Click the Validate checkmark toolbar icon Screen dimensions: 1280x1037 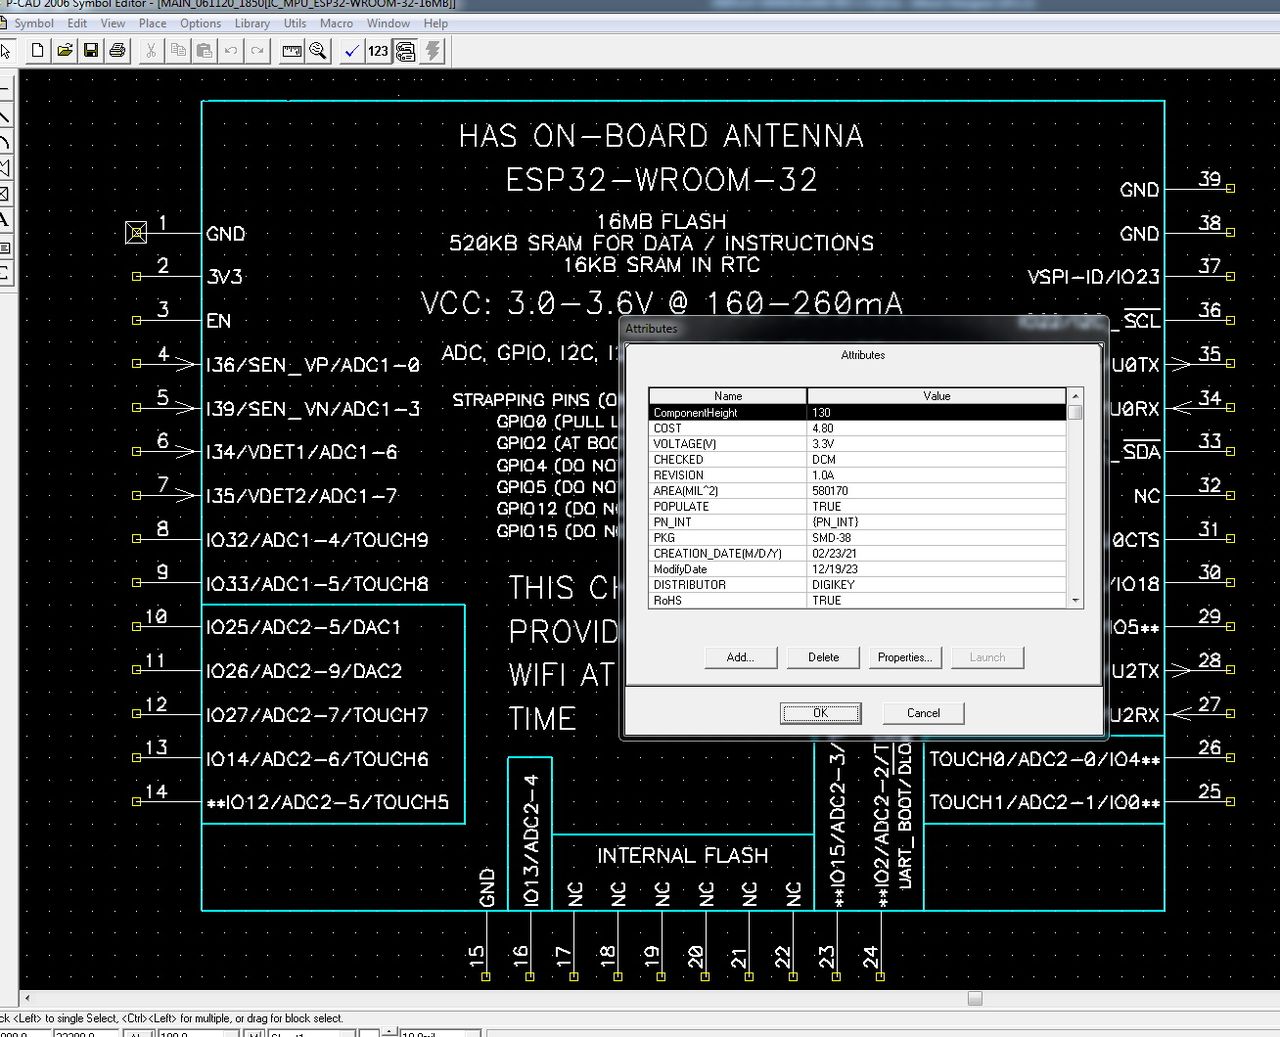(351, 50)
